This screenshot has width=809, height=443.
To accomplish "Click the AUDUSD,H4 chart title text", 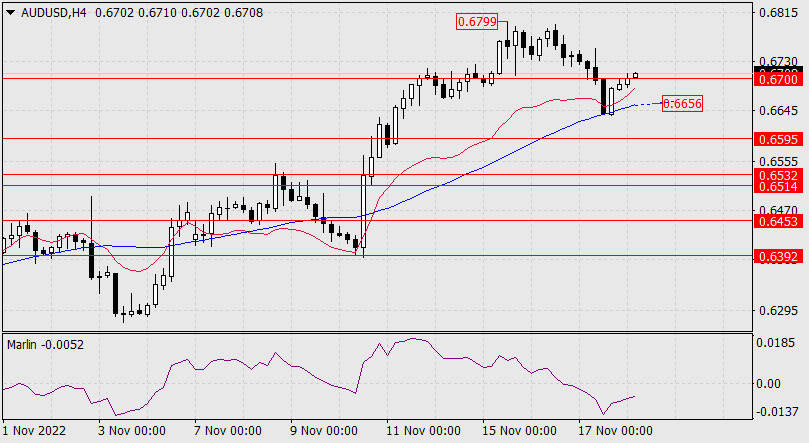I will pos(50,12).
